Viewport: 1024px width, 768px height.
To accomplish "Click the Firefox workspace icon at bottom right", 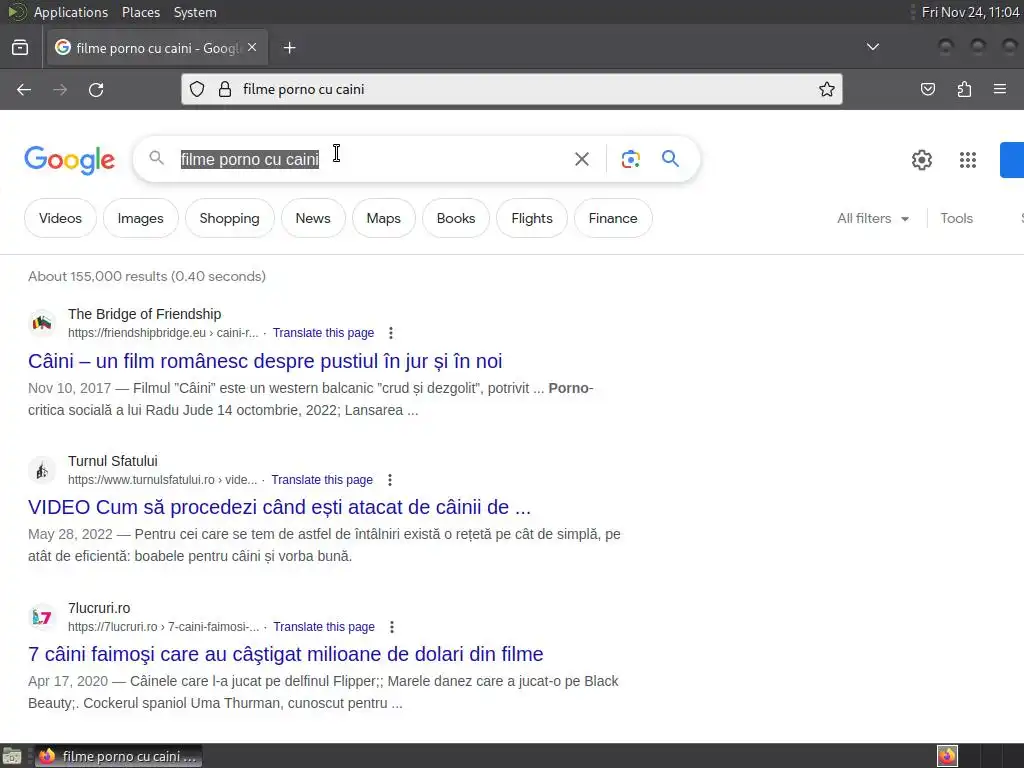I will click(x=947, y=756).
